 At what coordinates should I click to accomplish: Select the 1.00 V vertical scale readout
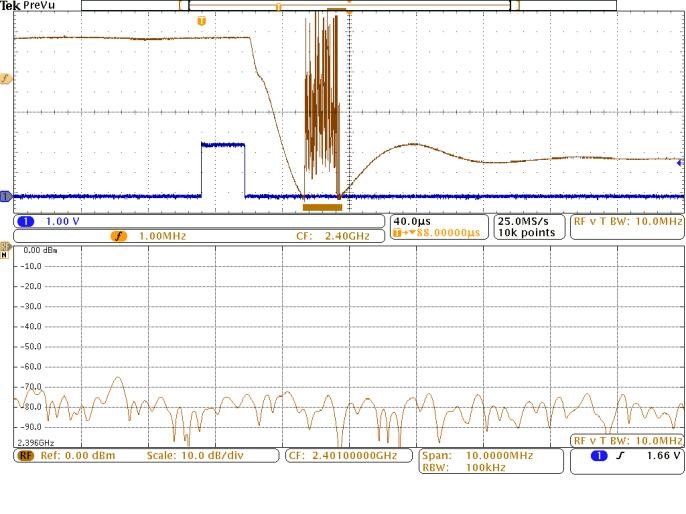pyautogui.click(x=62, y=221)
